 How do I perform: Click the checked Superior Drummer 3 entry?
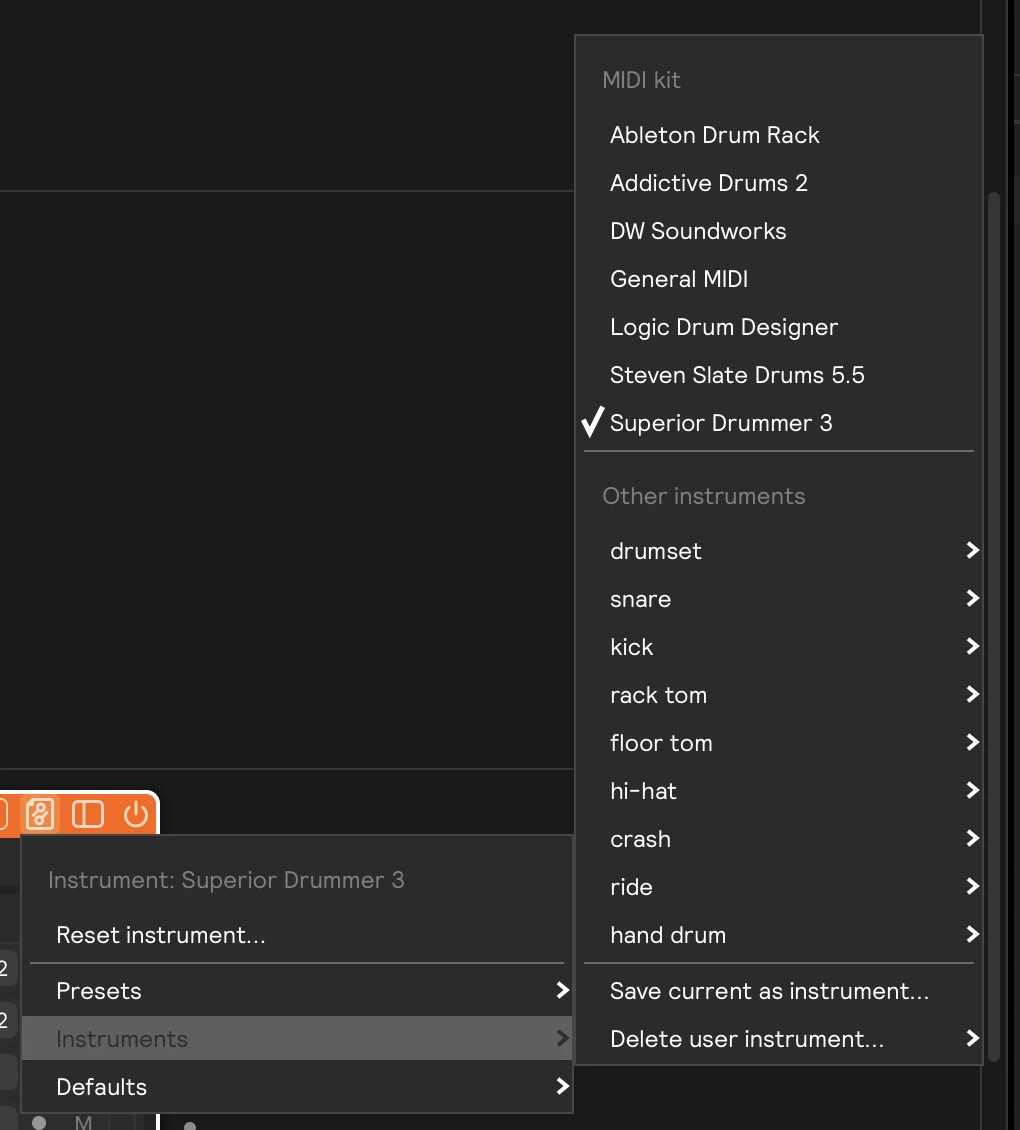pos(779,423)
